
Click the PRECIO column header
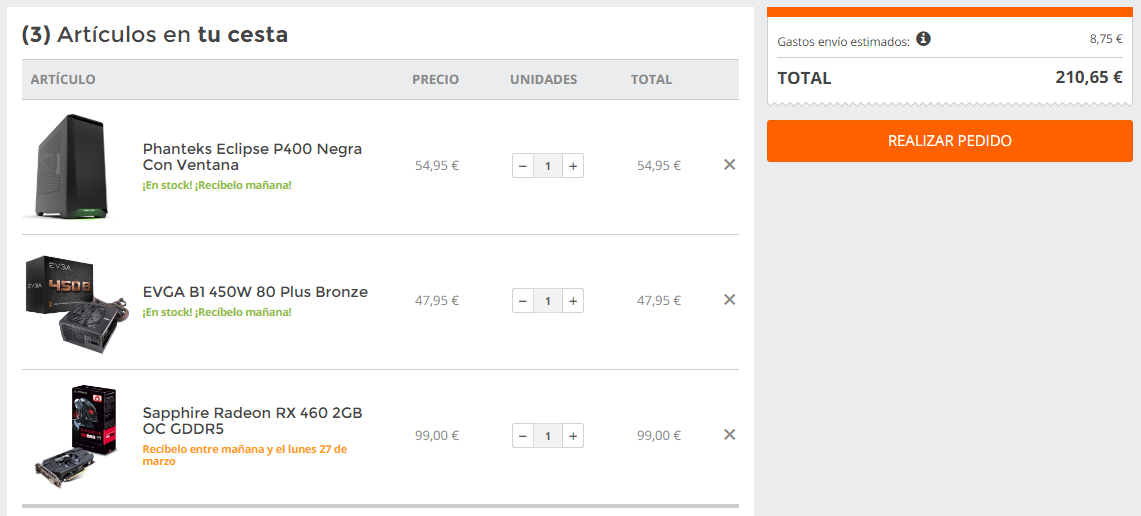(435, 79)
